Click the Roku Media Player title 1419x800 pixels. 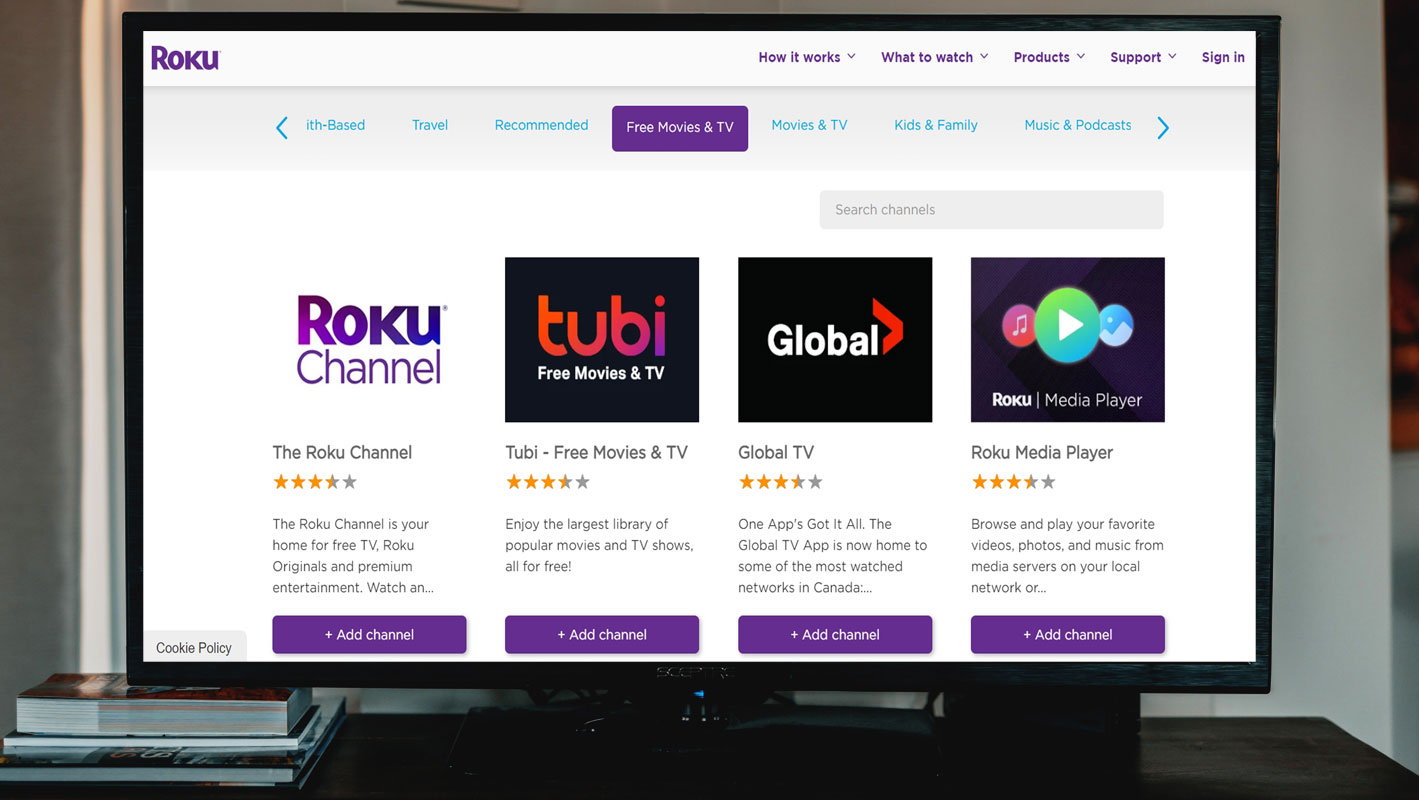click(1042, 452)
